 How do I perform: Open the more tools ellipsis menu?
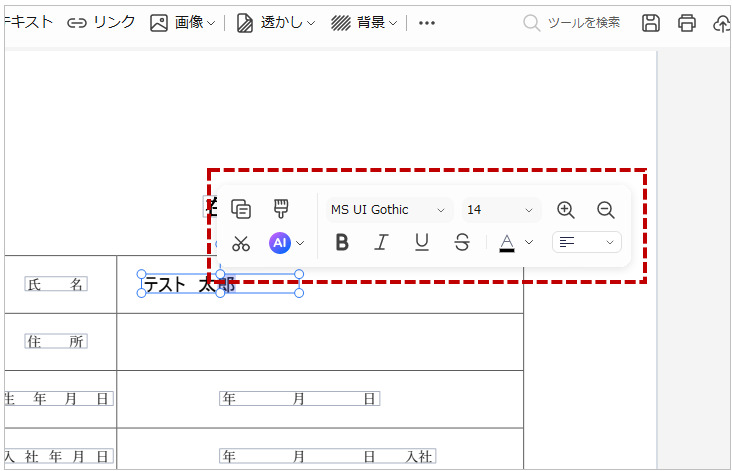pos(427,22)
